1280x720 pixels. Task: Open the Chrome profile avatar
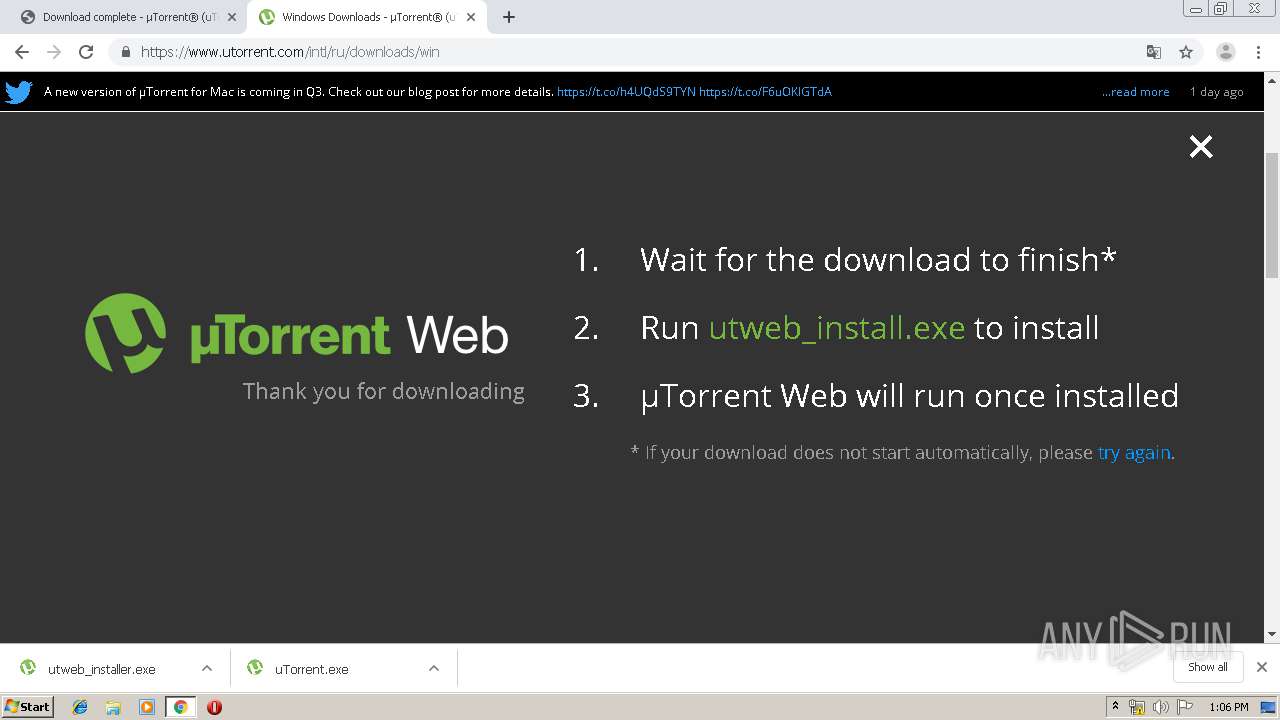coord(1226,52)
